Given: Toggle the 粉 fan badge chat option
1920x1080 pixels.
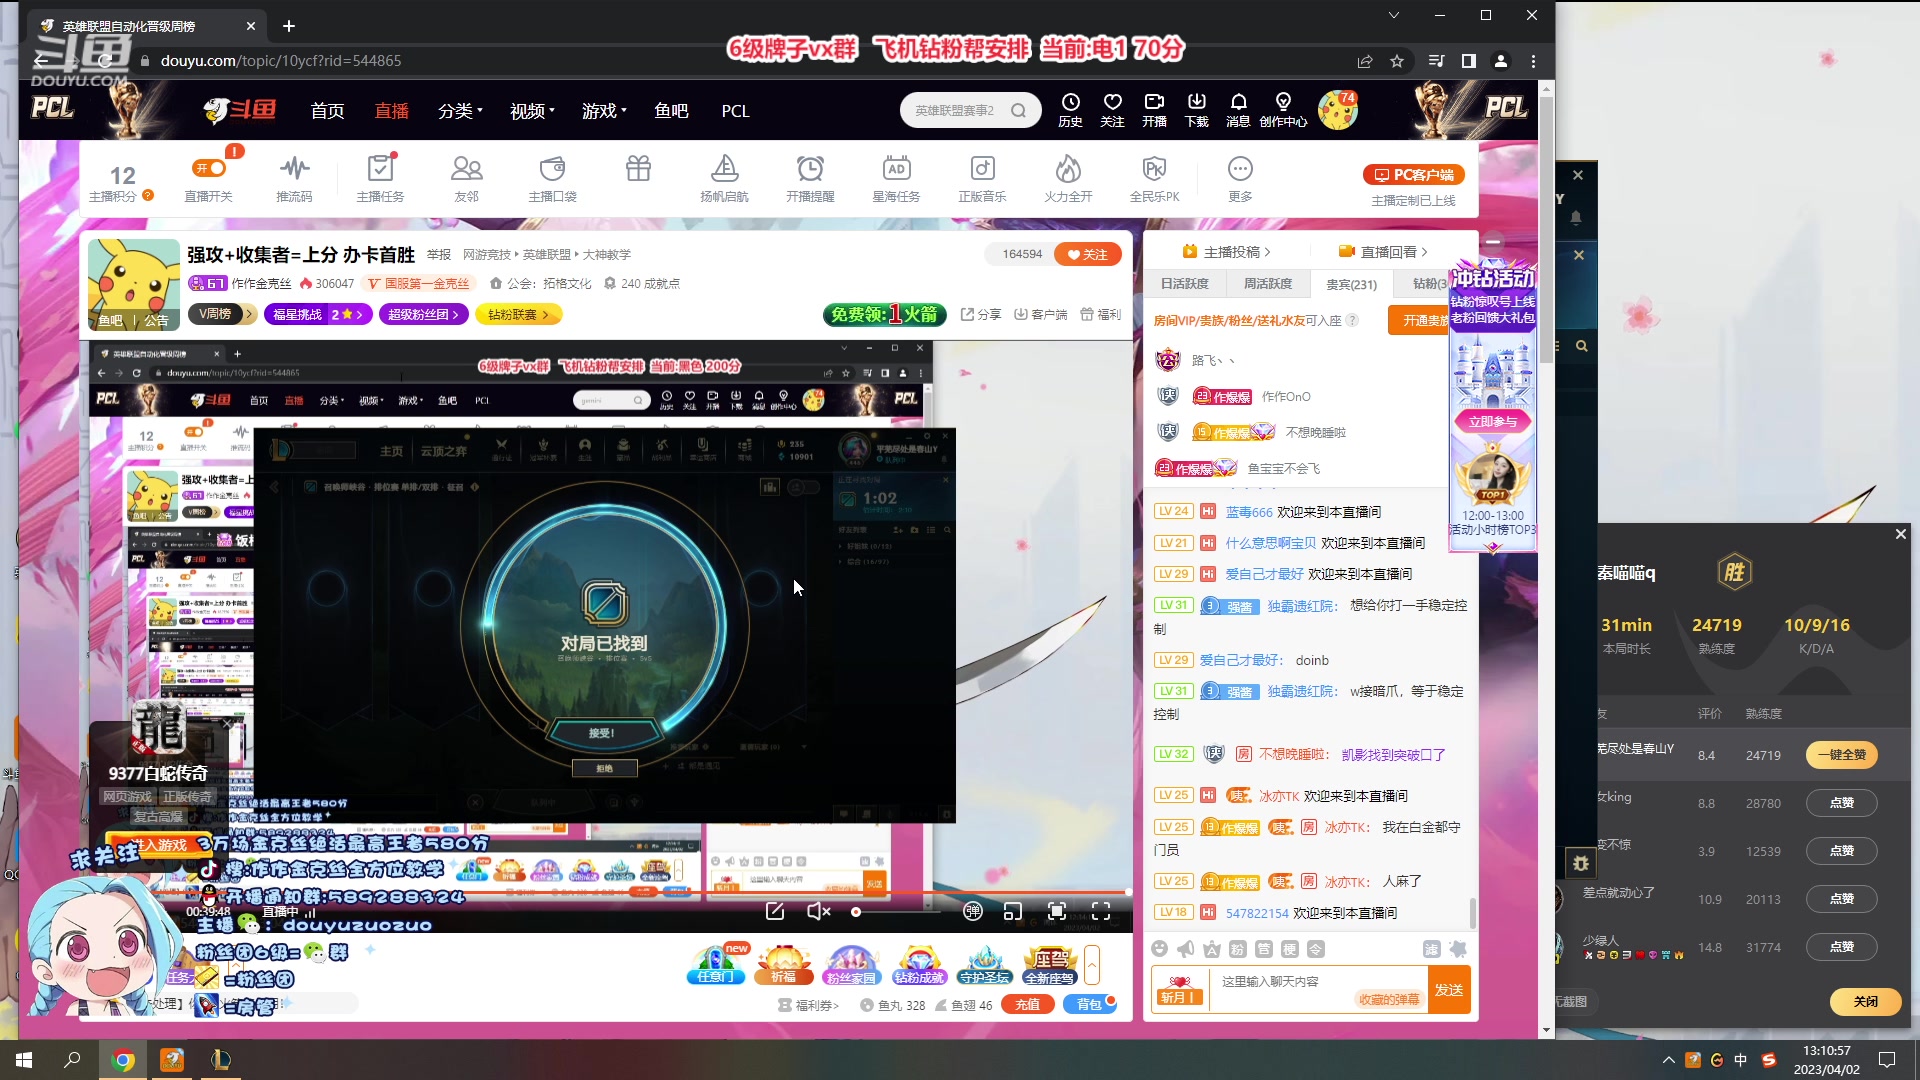Looking at the screenshot, I should pyautogui.click(x=1237, y=948).
